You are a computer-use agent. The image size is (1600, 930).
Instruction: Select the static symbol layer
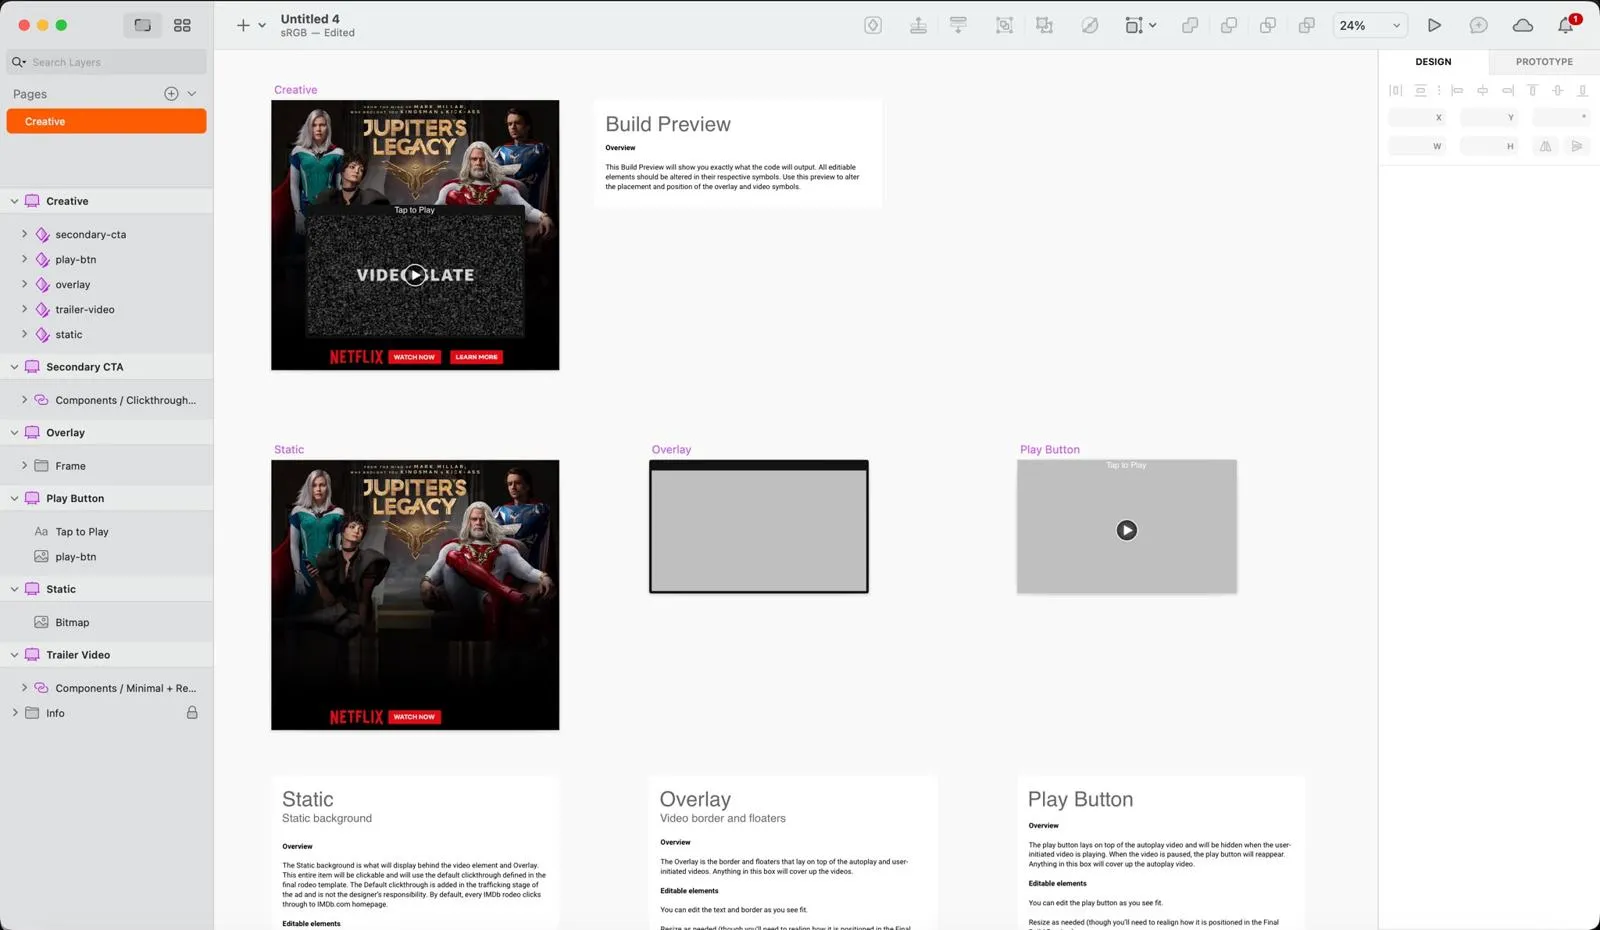106,334
